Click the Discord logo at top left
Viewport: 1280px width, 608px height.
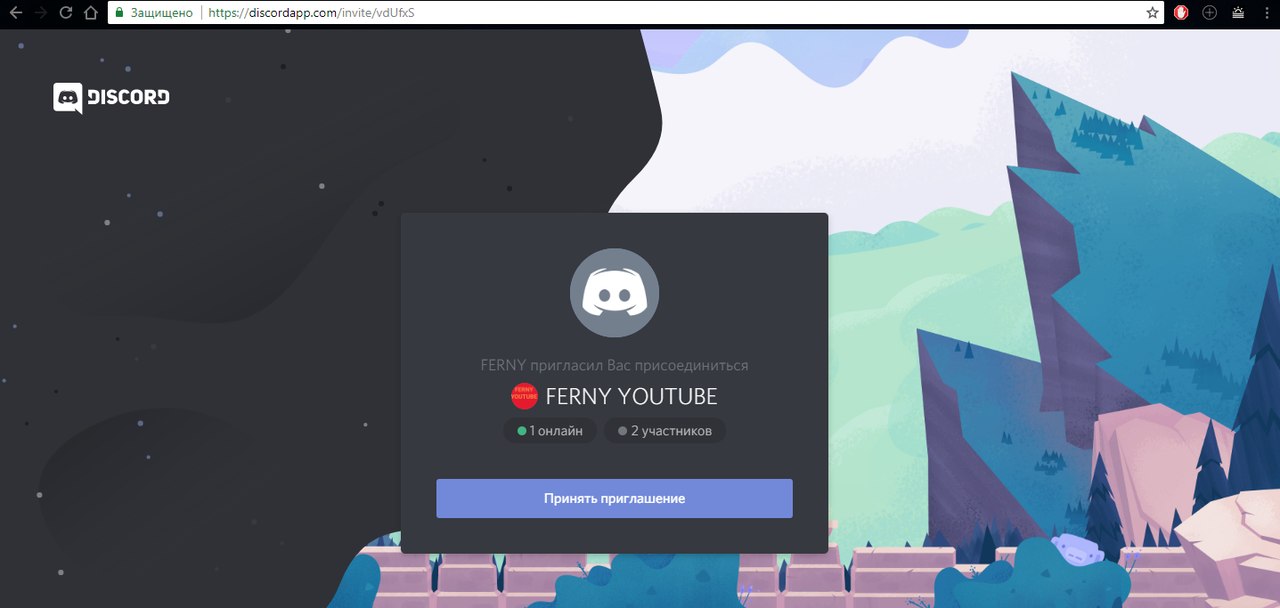(111, 98)
